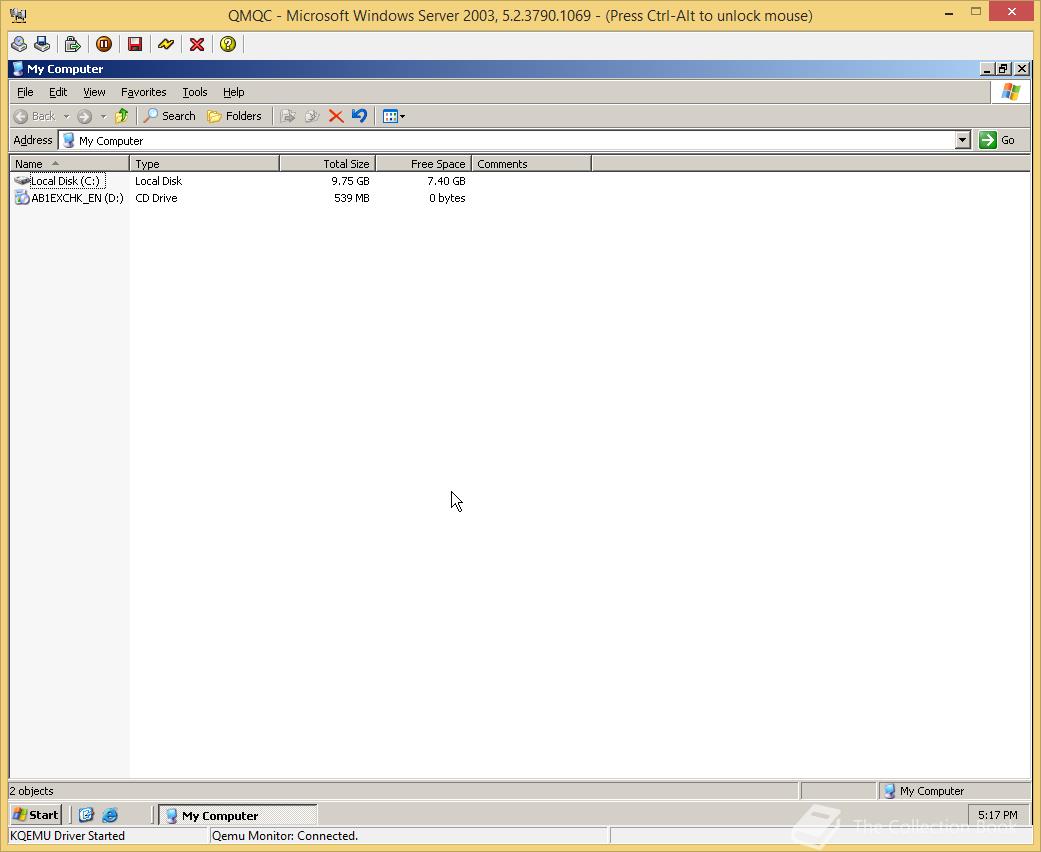Screen dimensions: 1041x852
Task: Select AB1EXCHK_EN (D:) CD drive
Action: click(68, 198)
